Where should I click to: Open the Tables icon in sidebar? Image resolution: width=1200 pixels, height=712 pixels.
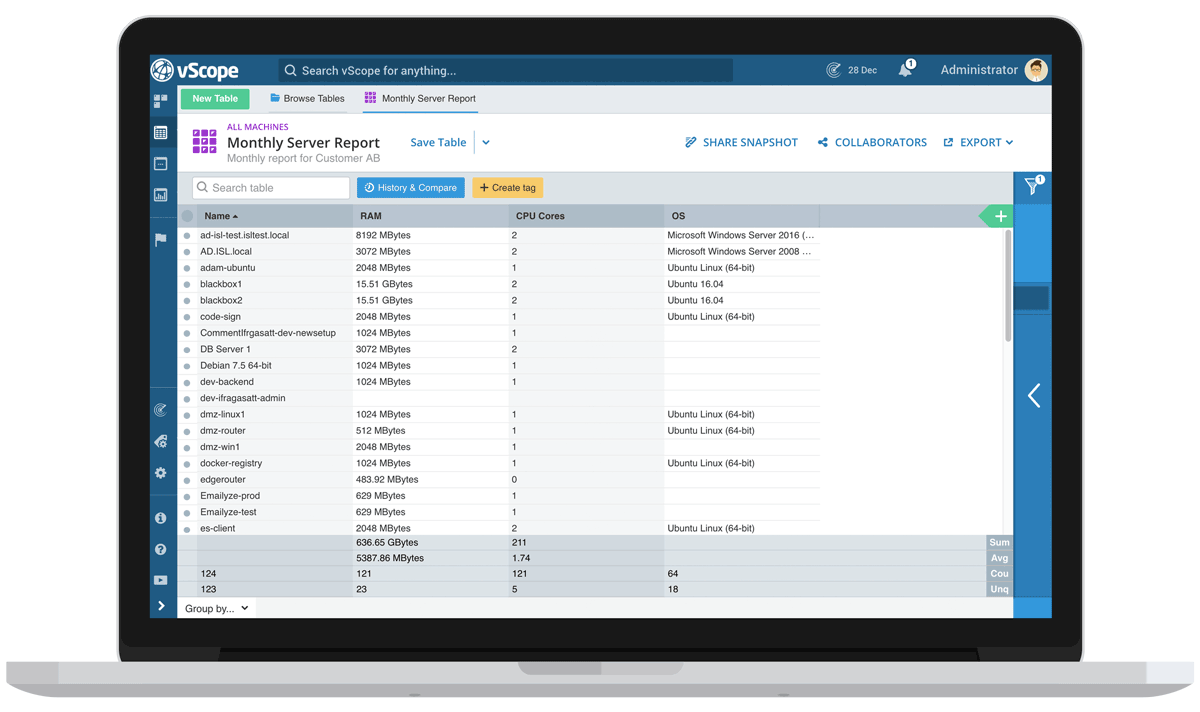(x=161, y=132)
